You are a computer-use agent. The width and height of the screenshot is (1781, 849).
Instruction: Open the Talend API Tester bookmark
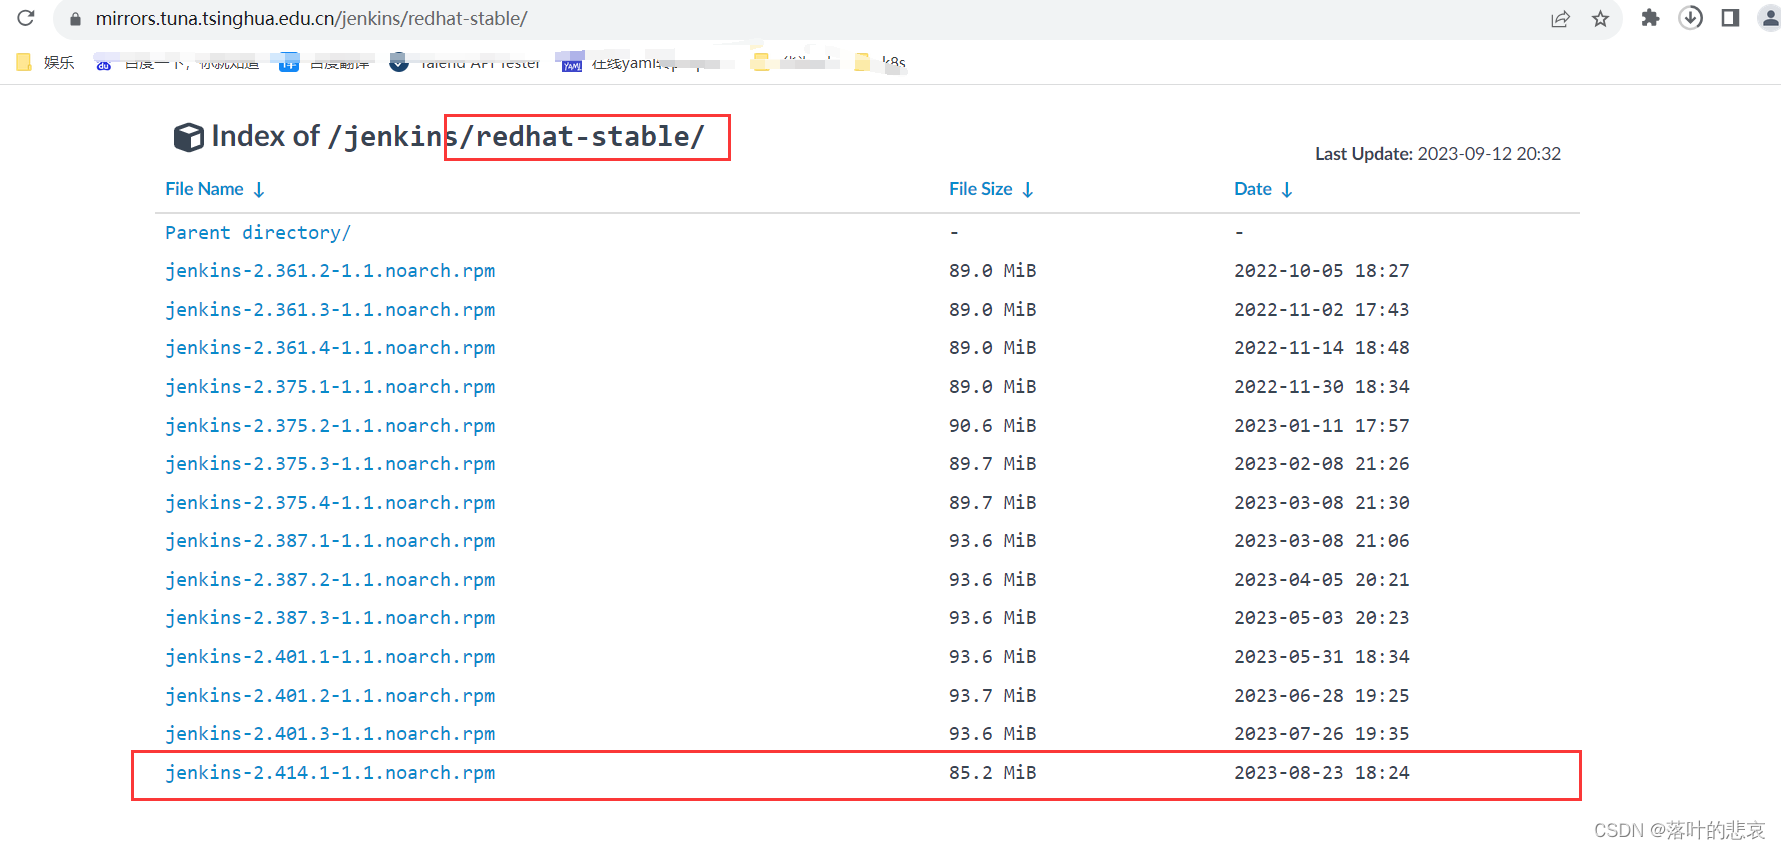pos(465,63)
